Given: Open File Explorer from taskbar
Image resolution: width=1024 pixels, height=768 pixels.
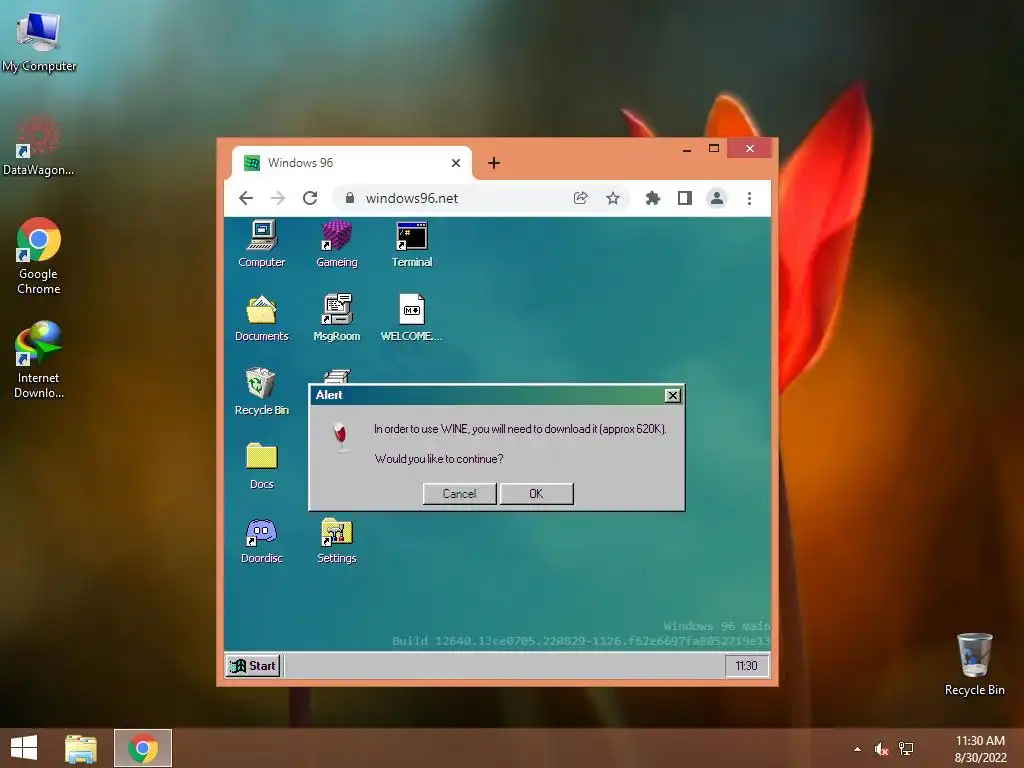Looking at the screenshot, I should (x=81, y=748).
